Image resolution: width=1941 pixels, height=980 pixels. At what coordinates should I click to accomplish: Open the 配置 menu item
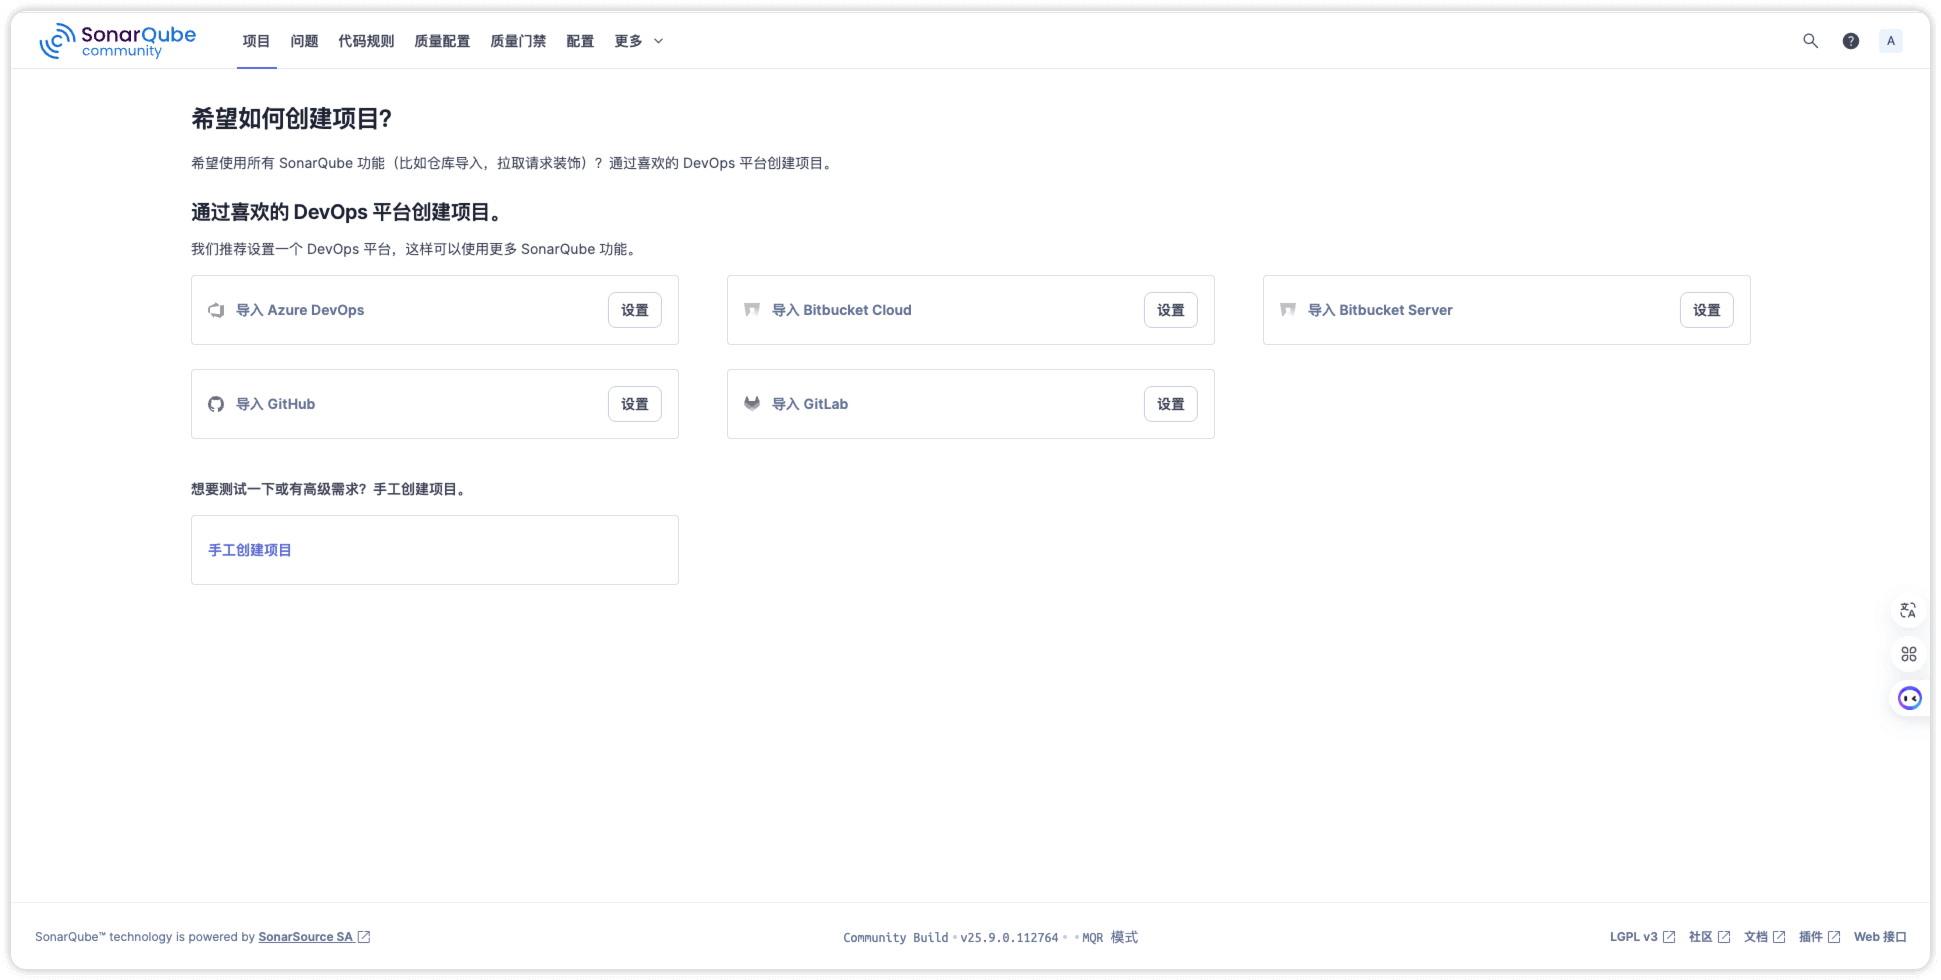(580, 41)
